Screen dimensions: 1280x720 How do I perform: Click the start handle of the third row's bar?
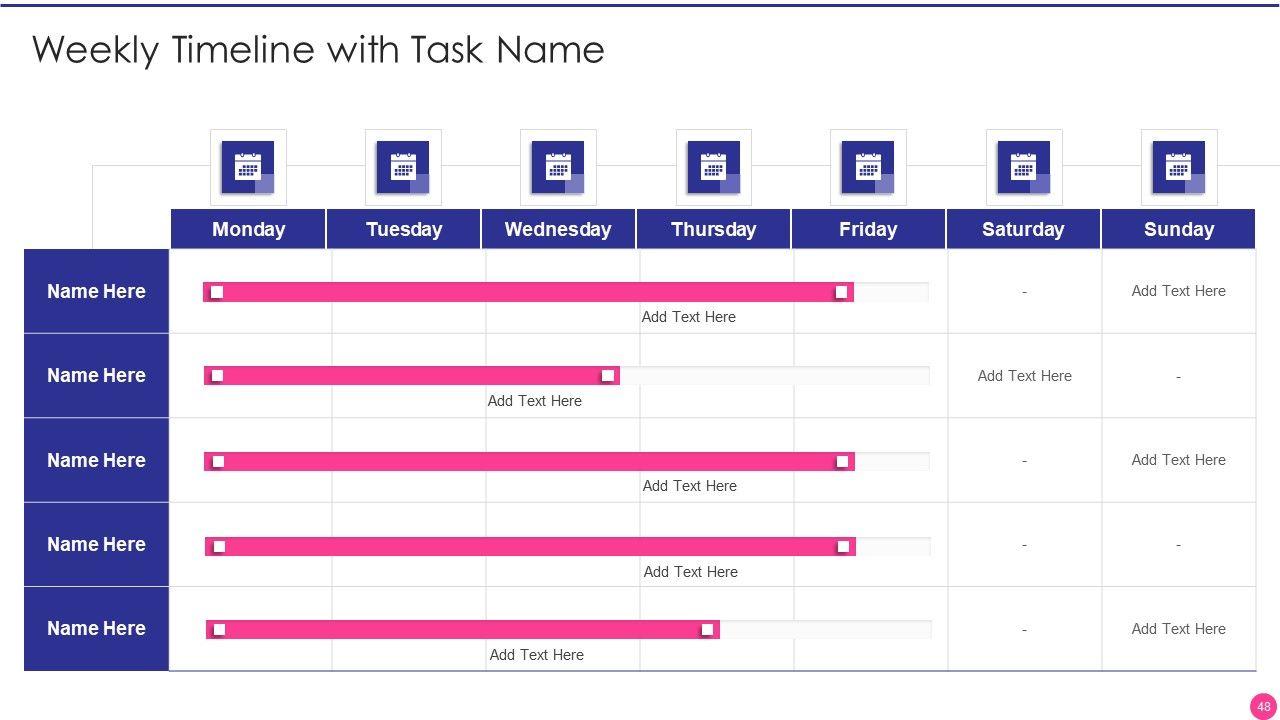coord(218,461)
